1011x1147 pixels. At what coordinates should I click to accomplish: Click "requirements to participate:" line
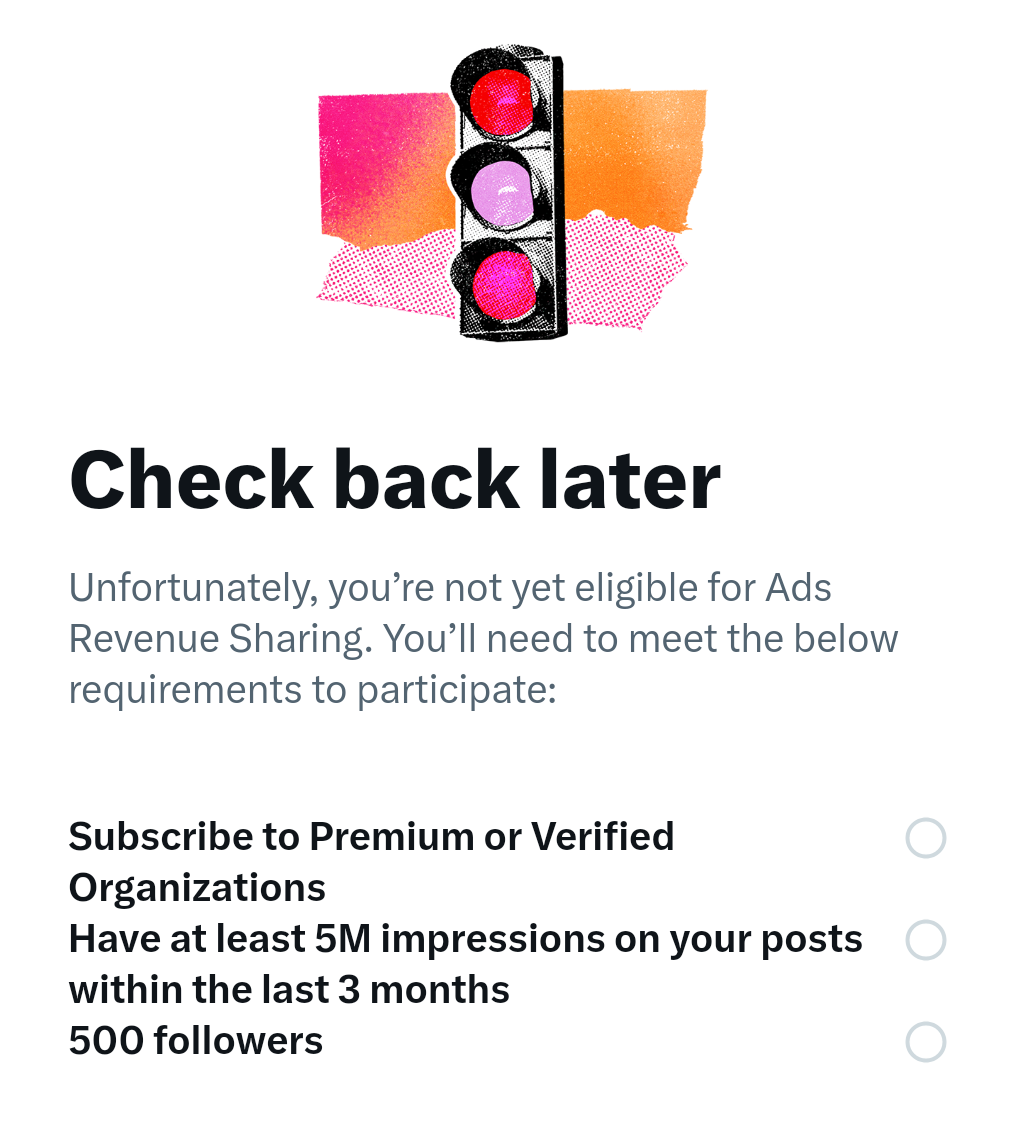click(312, 689)
